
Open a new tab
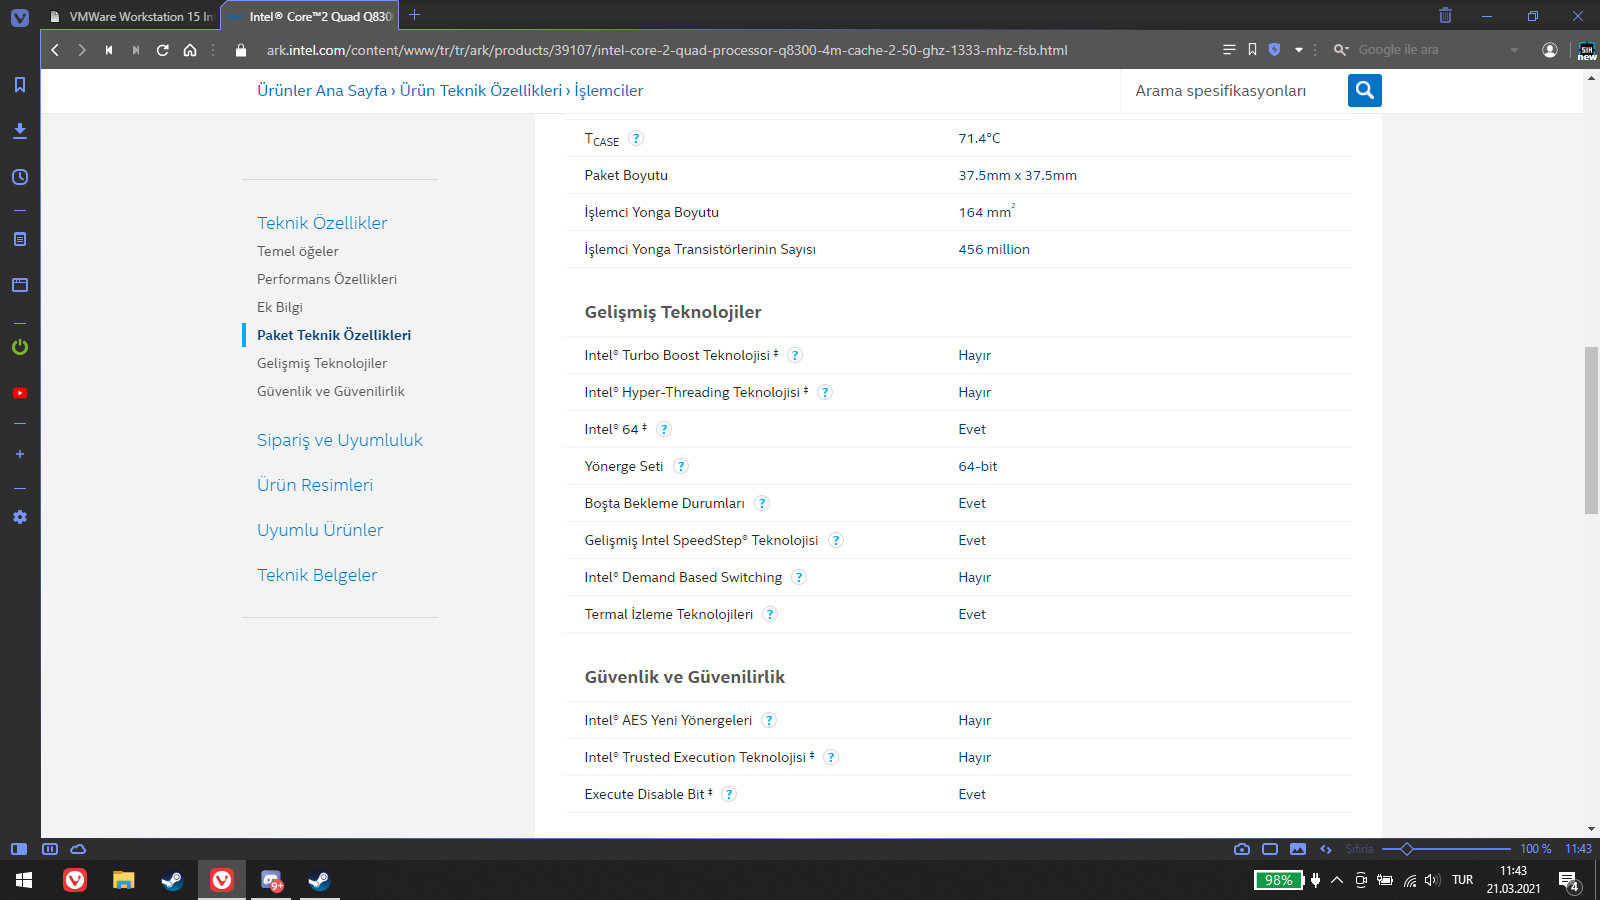pos(415,15)
